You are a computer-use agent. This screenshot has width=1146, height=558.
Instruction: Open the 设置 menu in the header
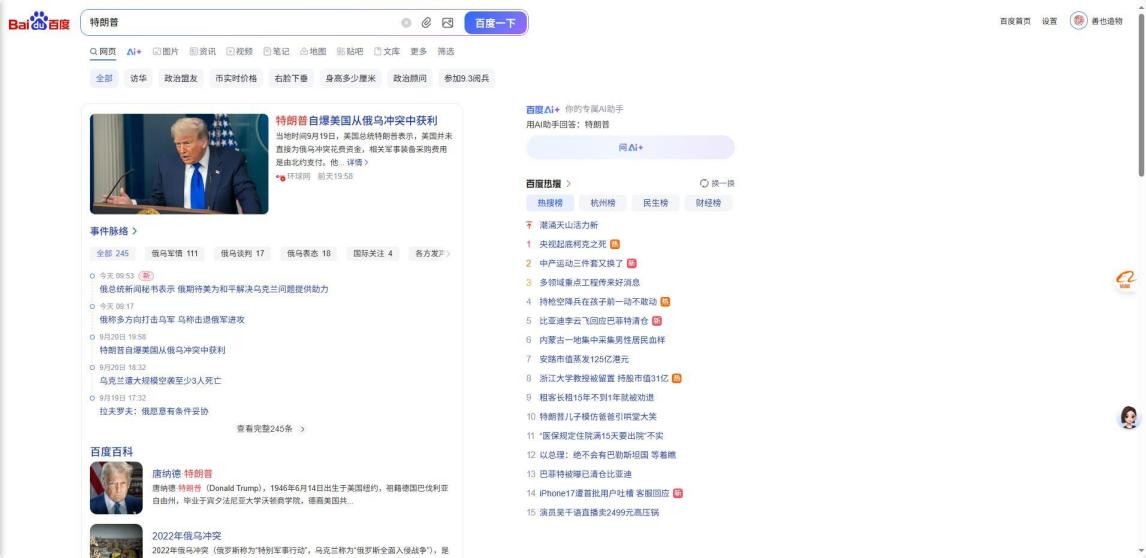(1050, 21)
